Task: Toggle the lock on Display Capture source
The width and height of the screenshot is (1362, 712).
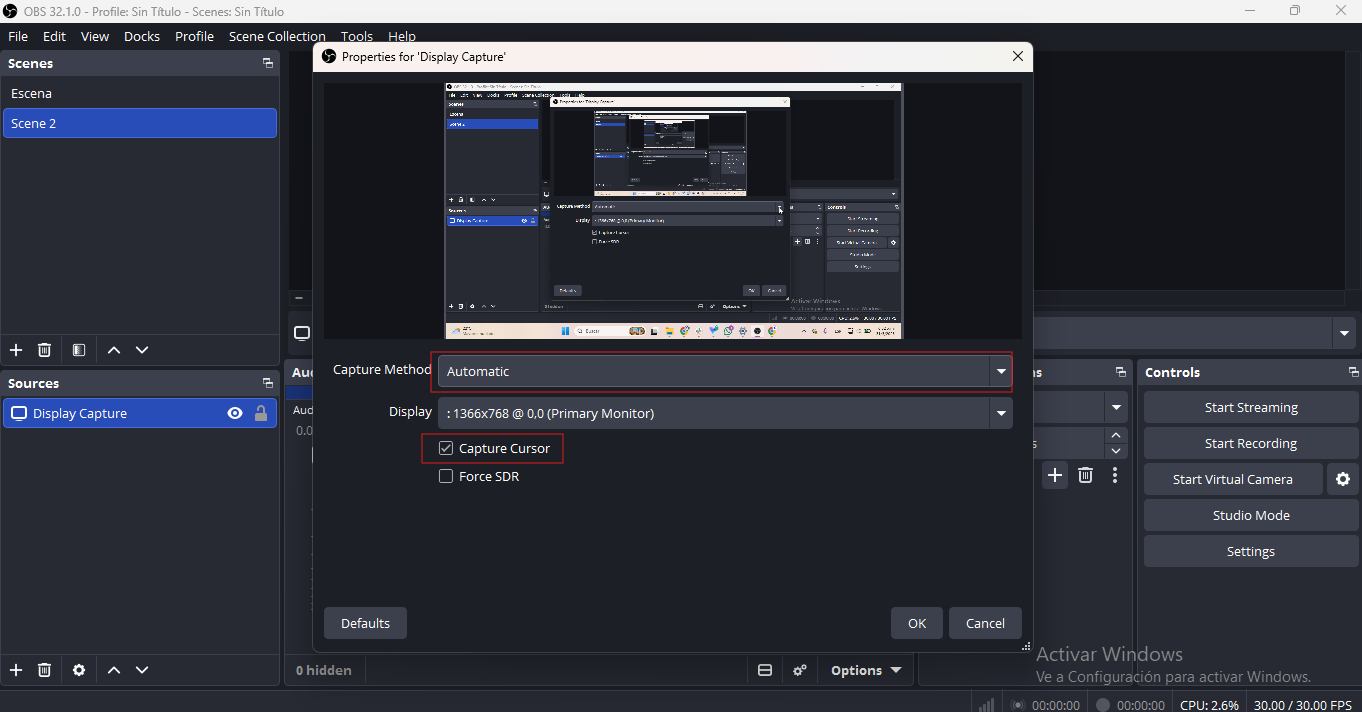Action: tap(261, 413)
